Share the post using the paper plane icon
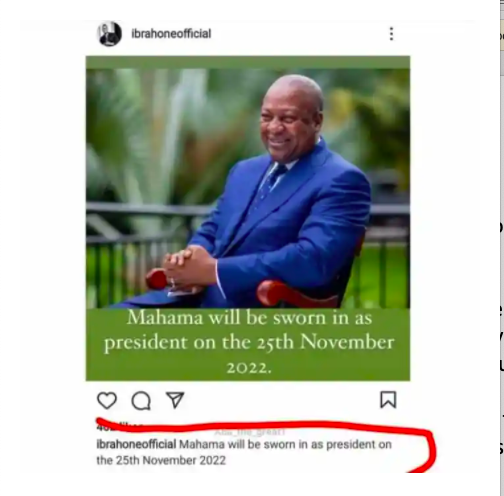The image size is (504, 496). pyautogui.click(x=175, y=399)
